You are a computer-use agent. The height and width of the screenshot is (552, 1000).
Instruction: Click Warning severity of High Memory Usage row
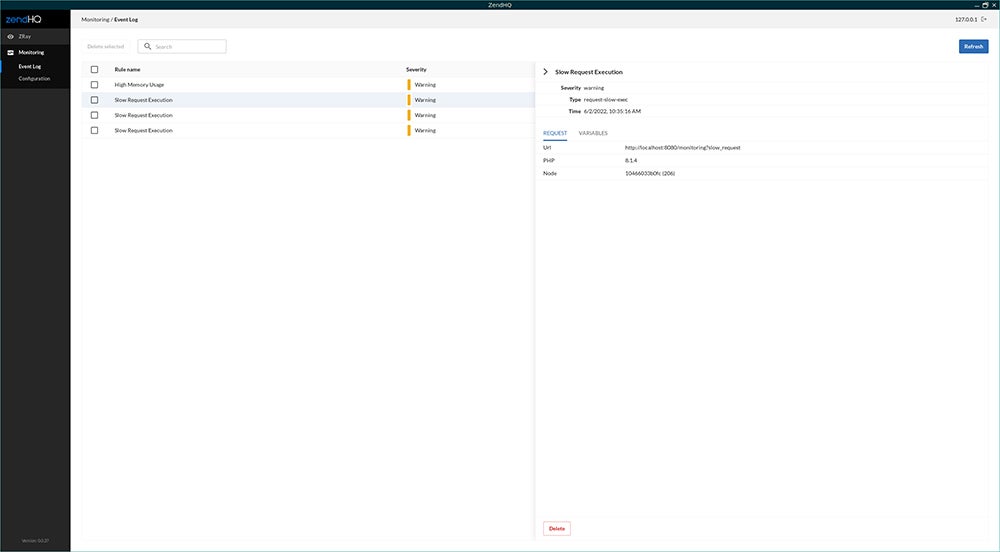[x=425, y=85]
